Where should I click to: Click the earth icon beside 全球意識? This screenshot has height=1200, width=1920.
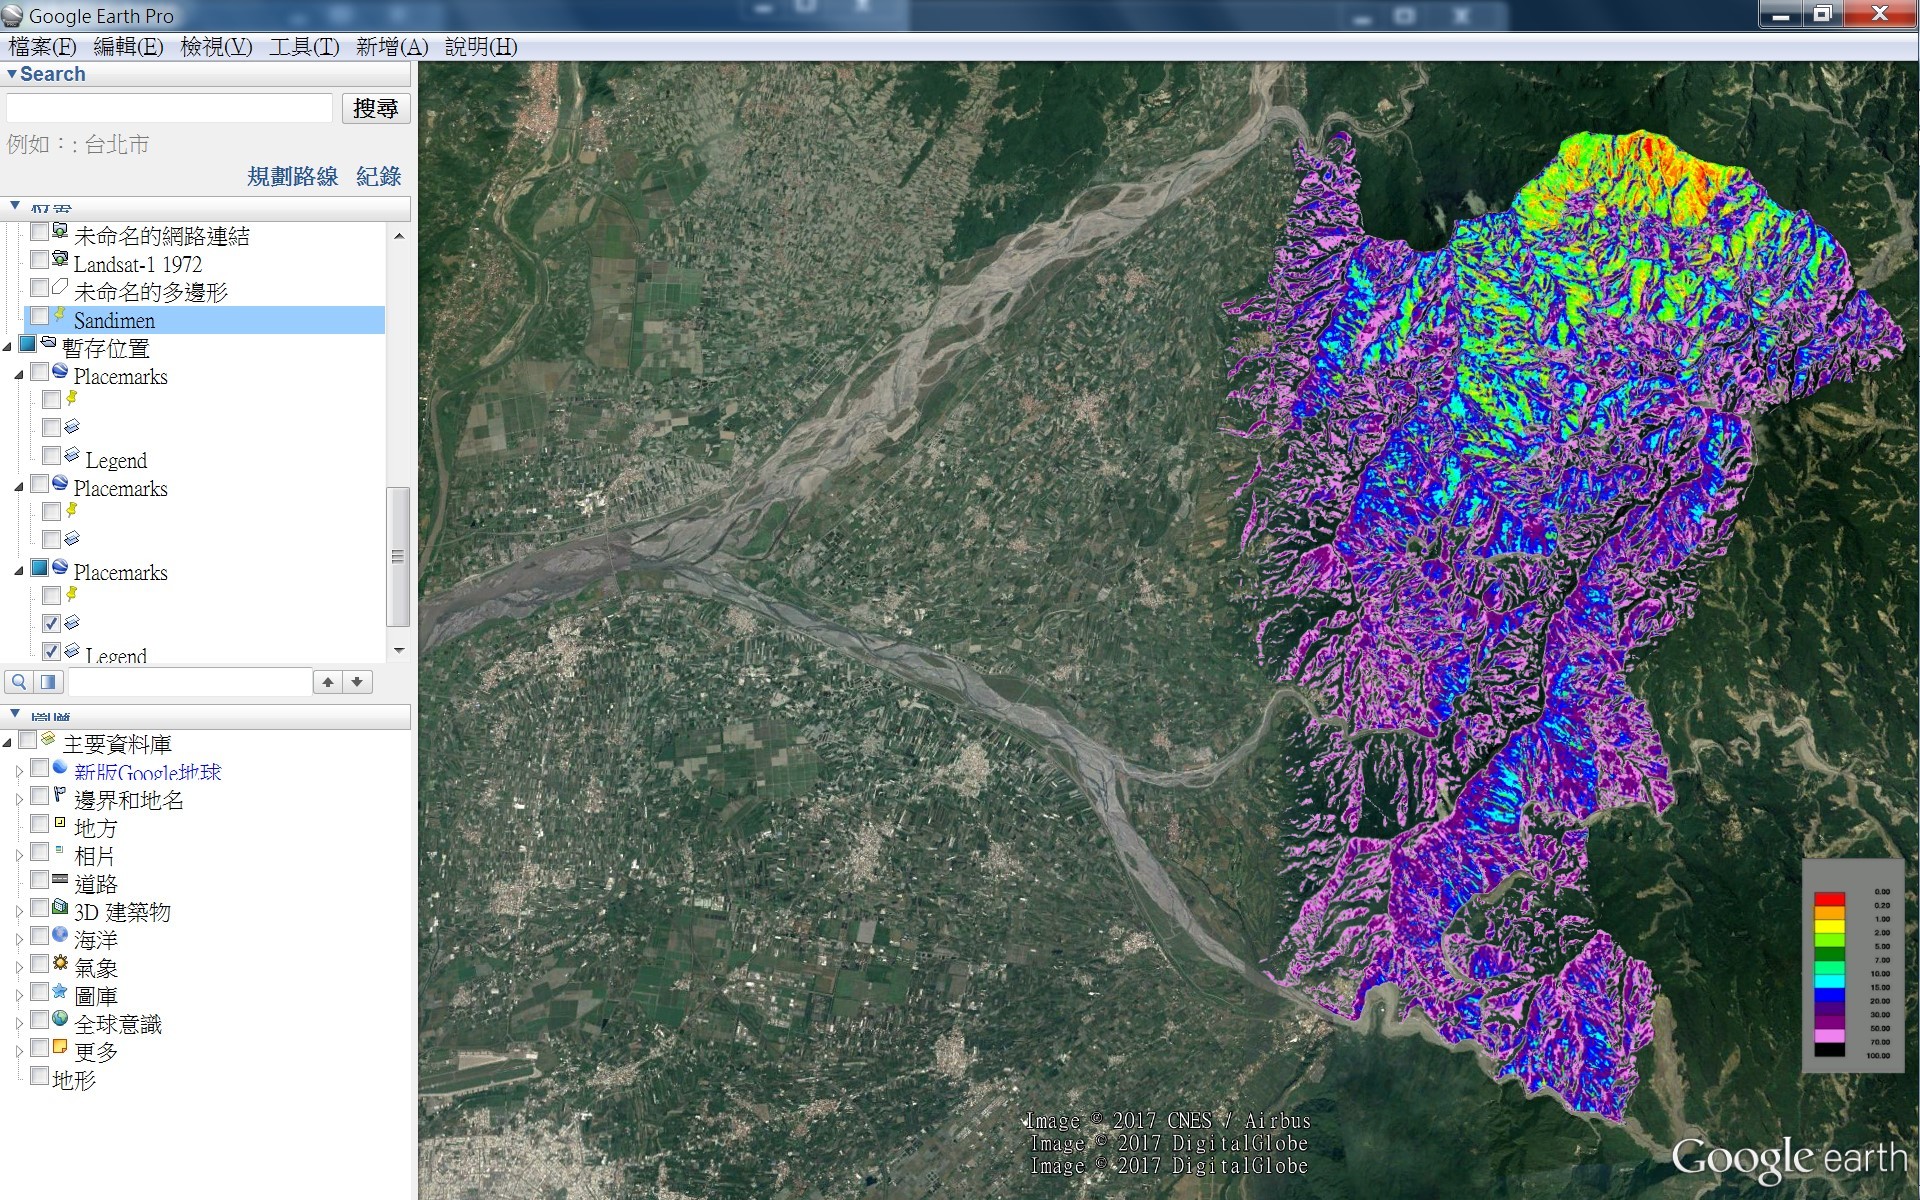[x=60, y=1020]
